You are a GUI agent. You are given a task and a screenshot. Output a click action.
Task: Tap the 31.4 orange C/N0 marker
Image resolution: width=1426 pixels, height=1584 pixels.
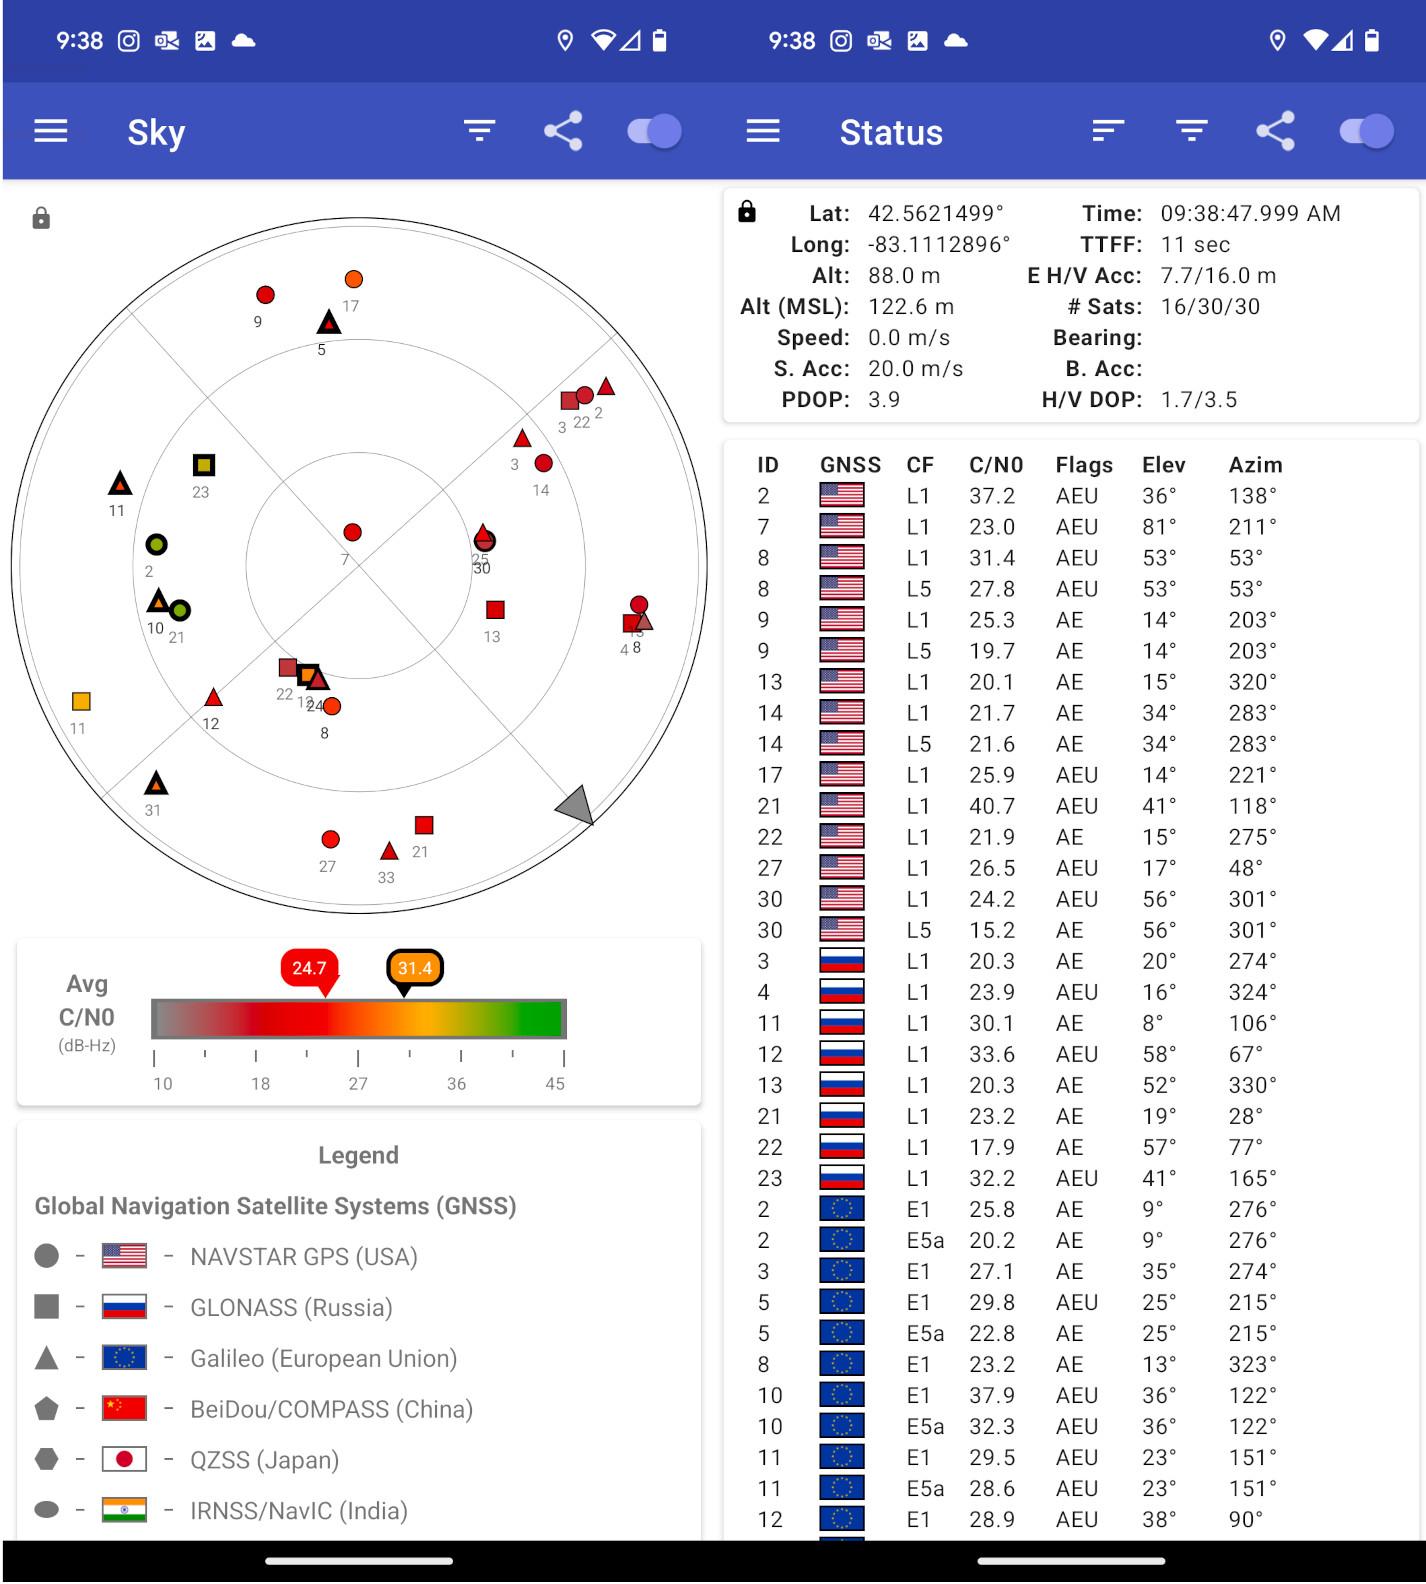415,968
